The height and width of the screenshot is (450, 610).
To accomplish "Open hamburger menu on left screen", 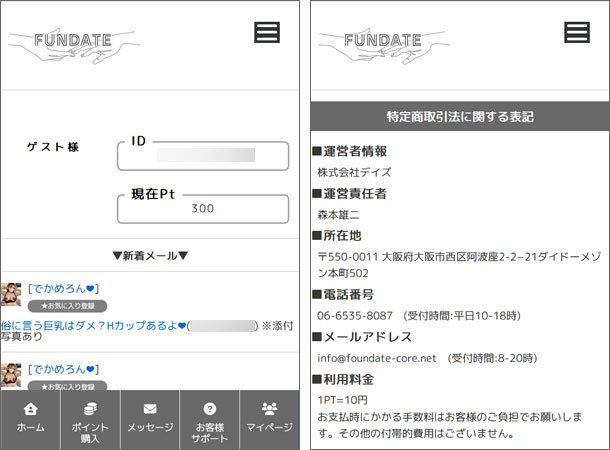I will point(266,33).
